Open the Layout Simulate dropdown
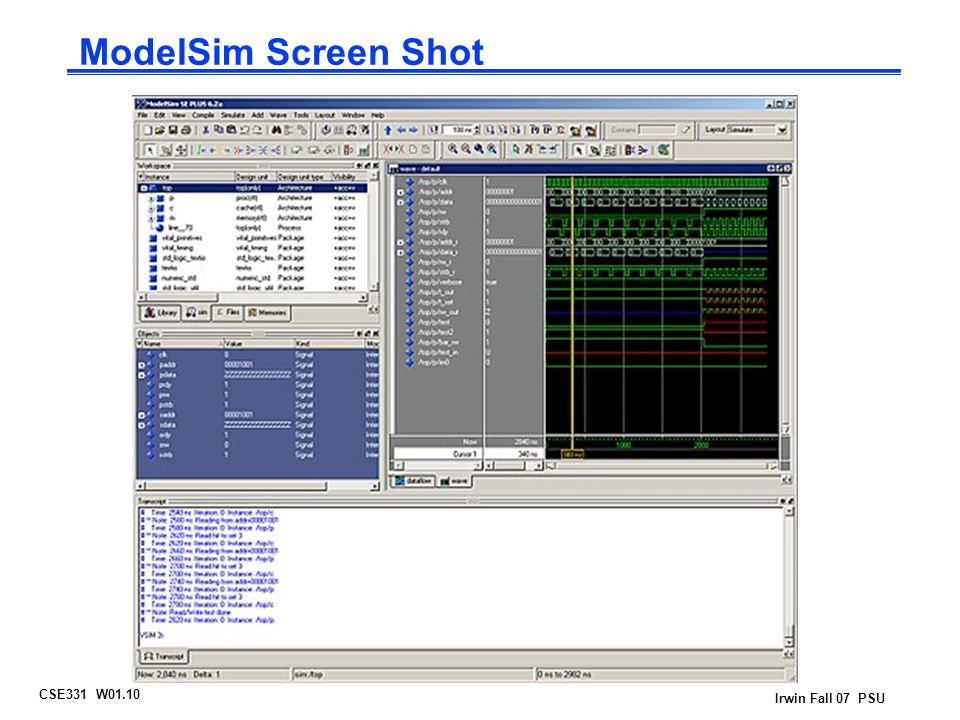The height and width of the screenshot is (720, 960). coord(782,130)
